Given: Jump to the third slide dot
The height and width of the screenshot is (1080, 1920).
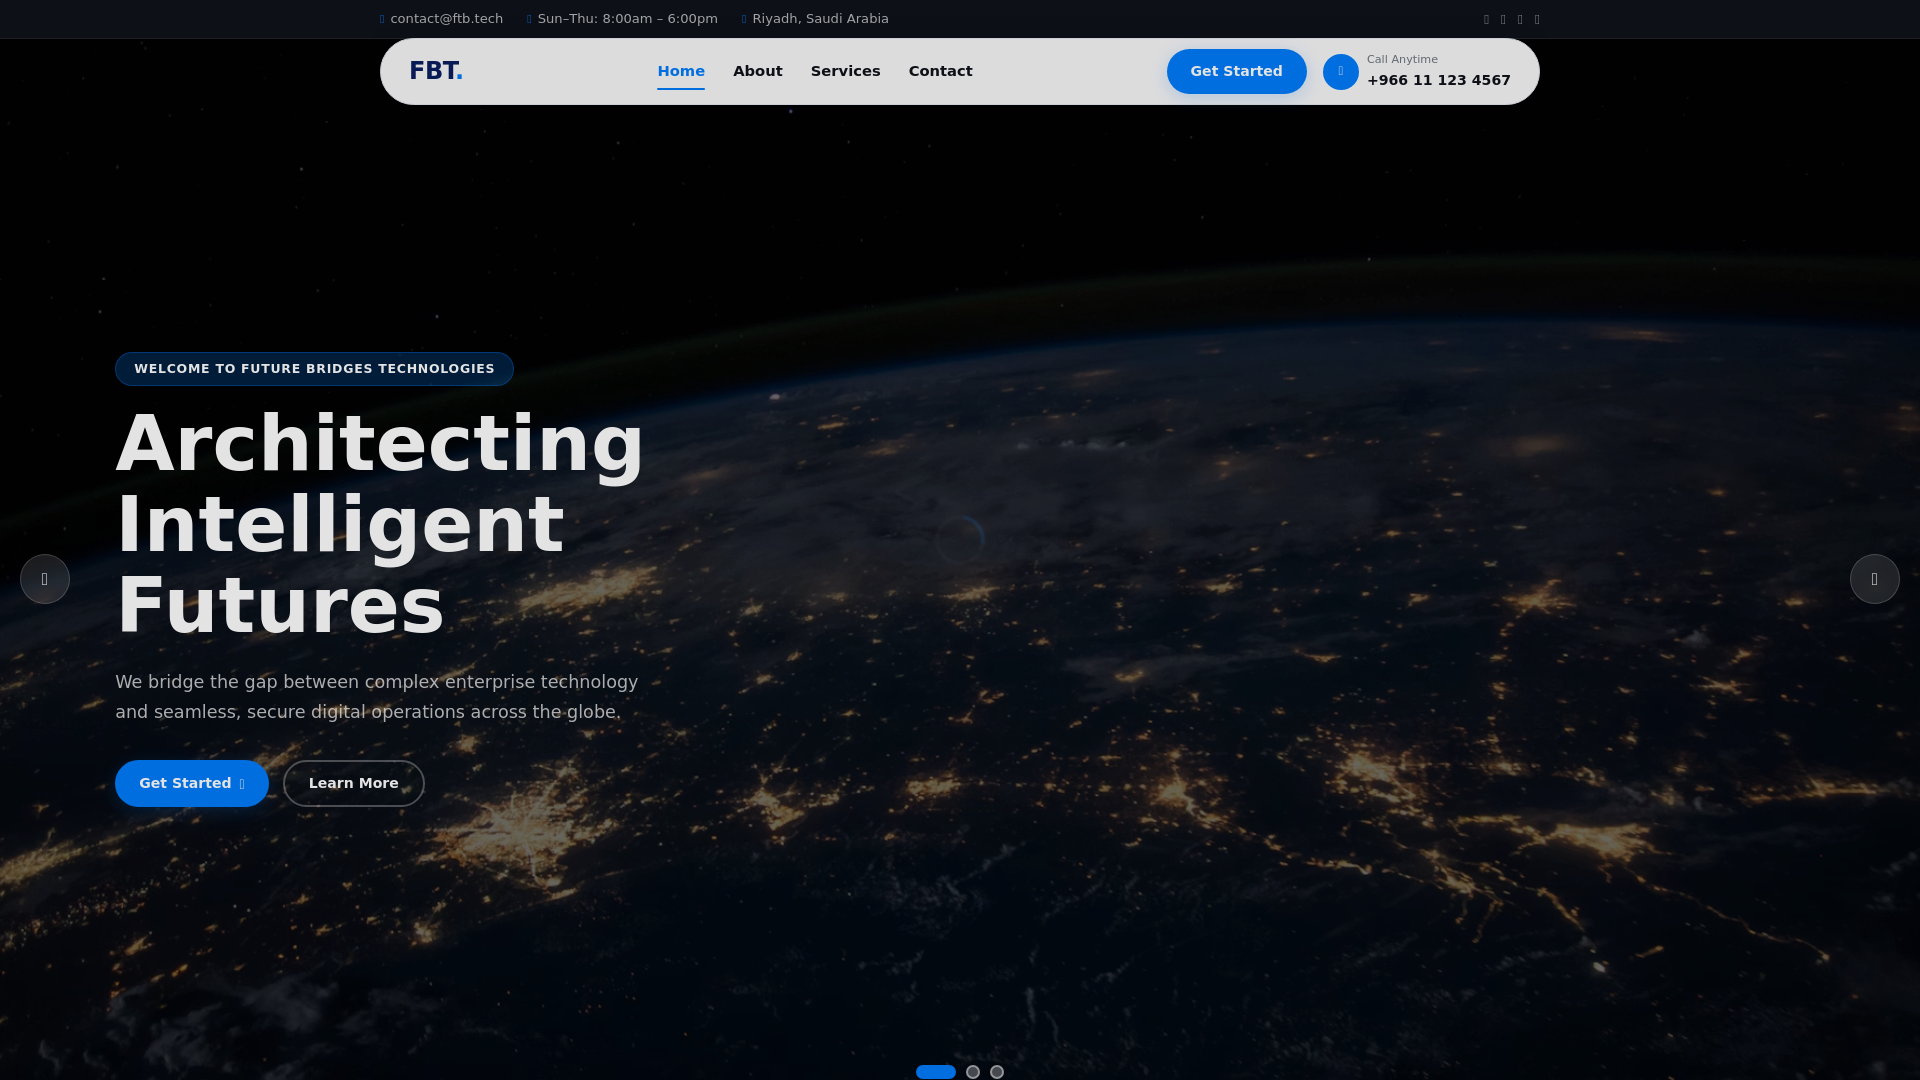Looking at the screenshot, I should click(997, 1072).
